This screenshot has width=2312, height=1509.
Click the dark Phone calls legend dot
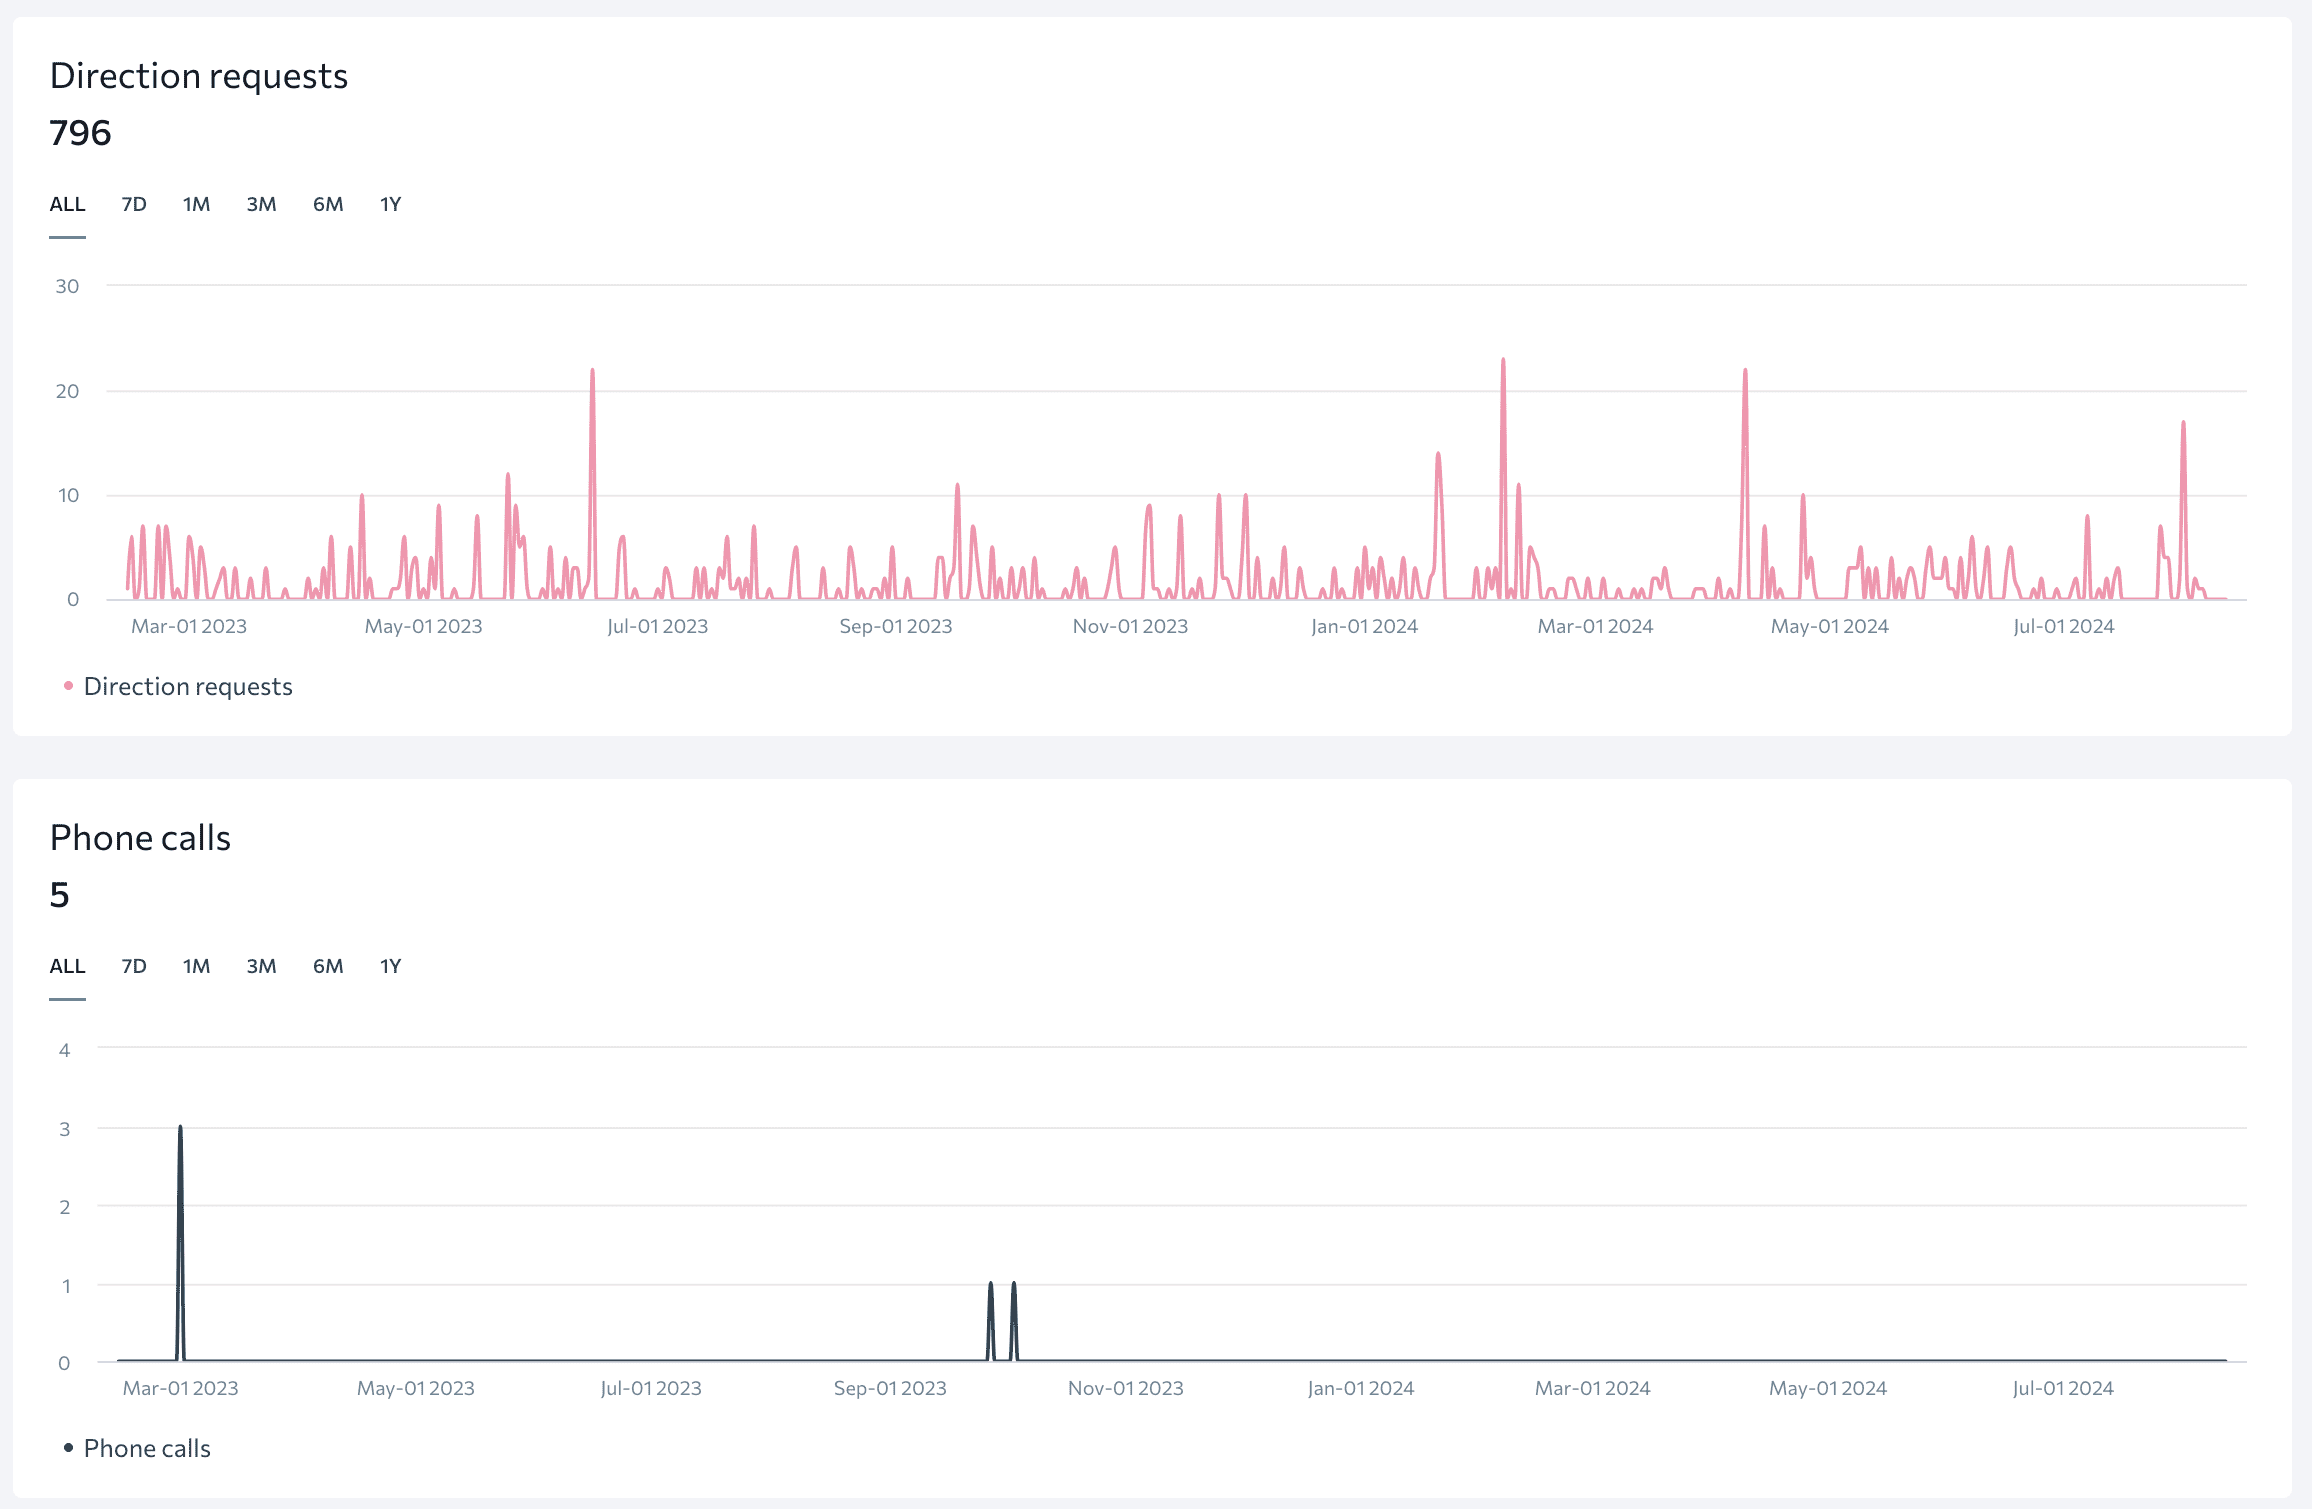click(x=68, y=1448)
